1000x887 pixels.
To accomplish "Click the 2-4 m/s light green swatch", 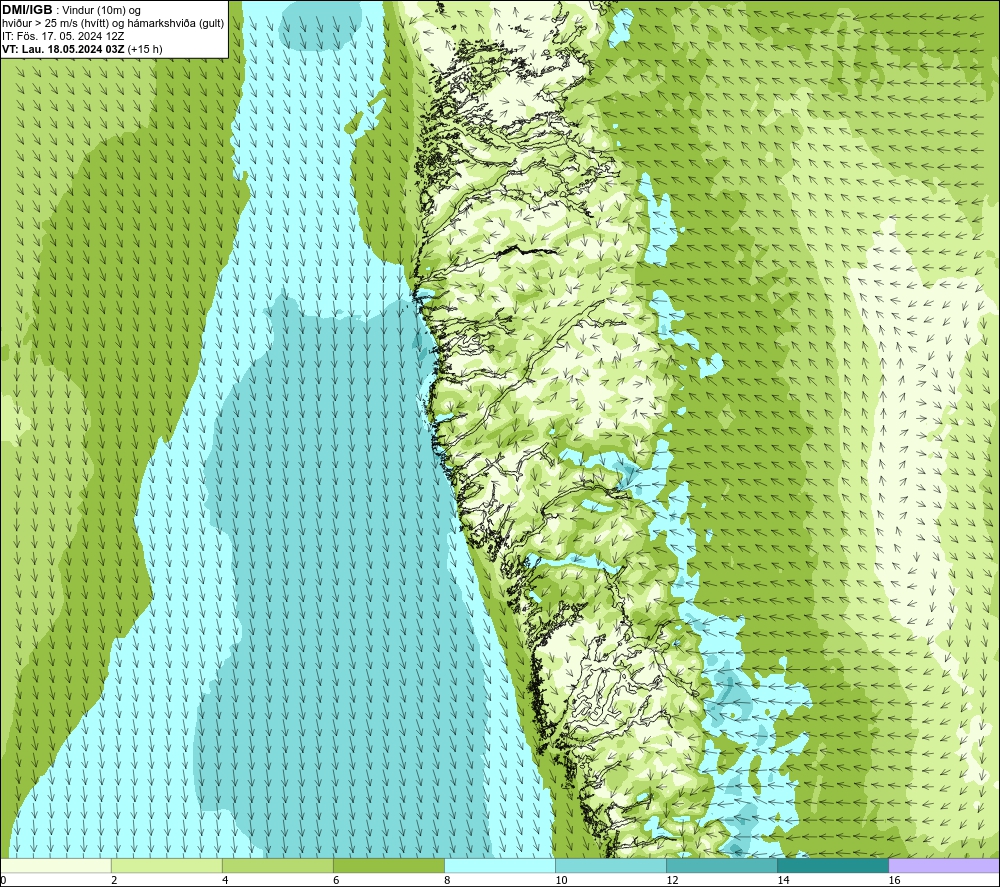I will (x=166, y=865).
